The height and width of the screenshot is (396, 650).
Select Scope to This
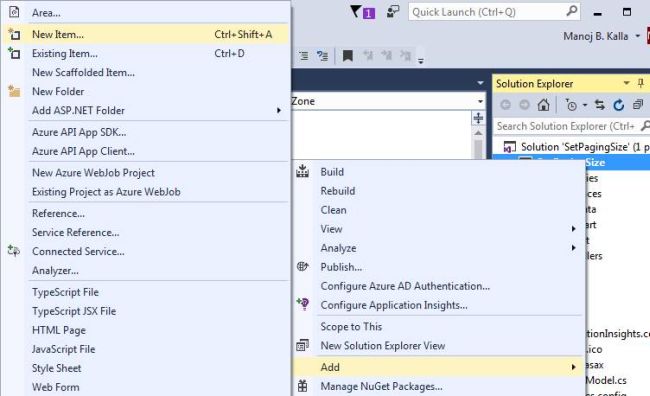coord(439,327)
